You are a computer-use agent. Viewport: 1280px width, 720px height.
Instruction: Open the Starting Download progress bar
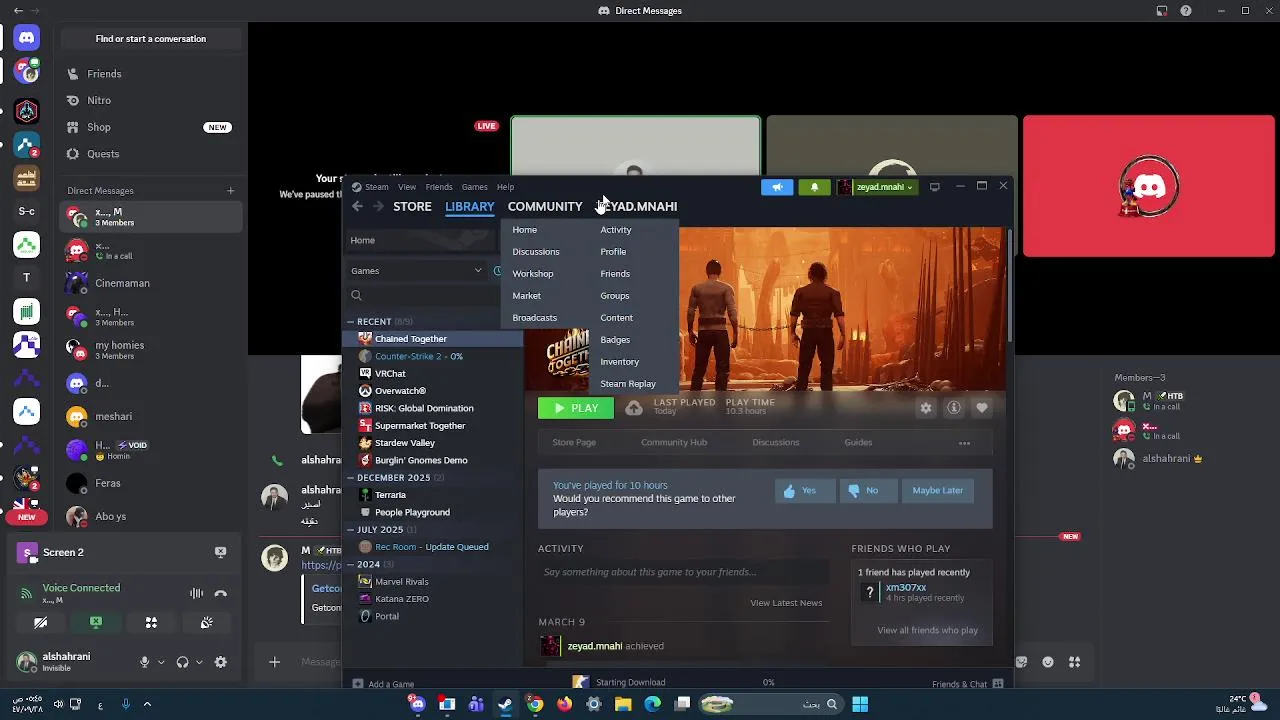673,682
